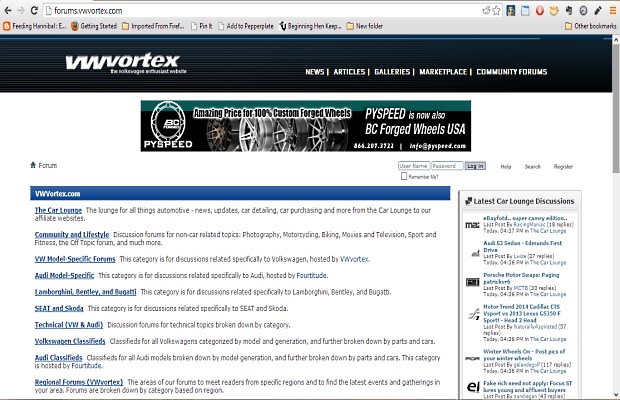Open the New folder bookmark folder

365,26
